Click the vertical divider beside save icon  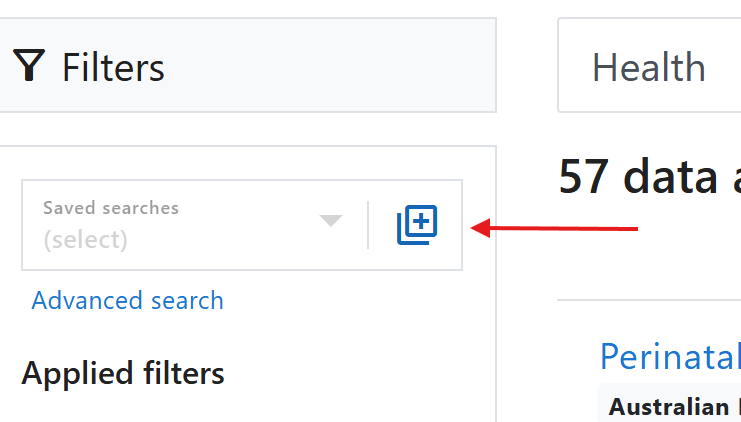point(368,225)
